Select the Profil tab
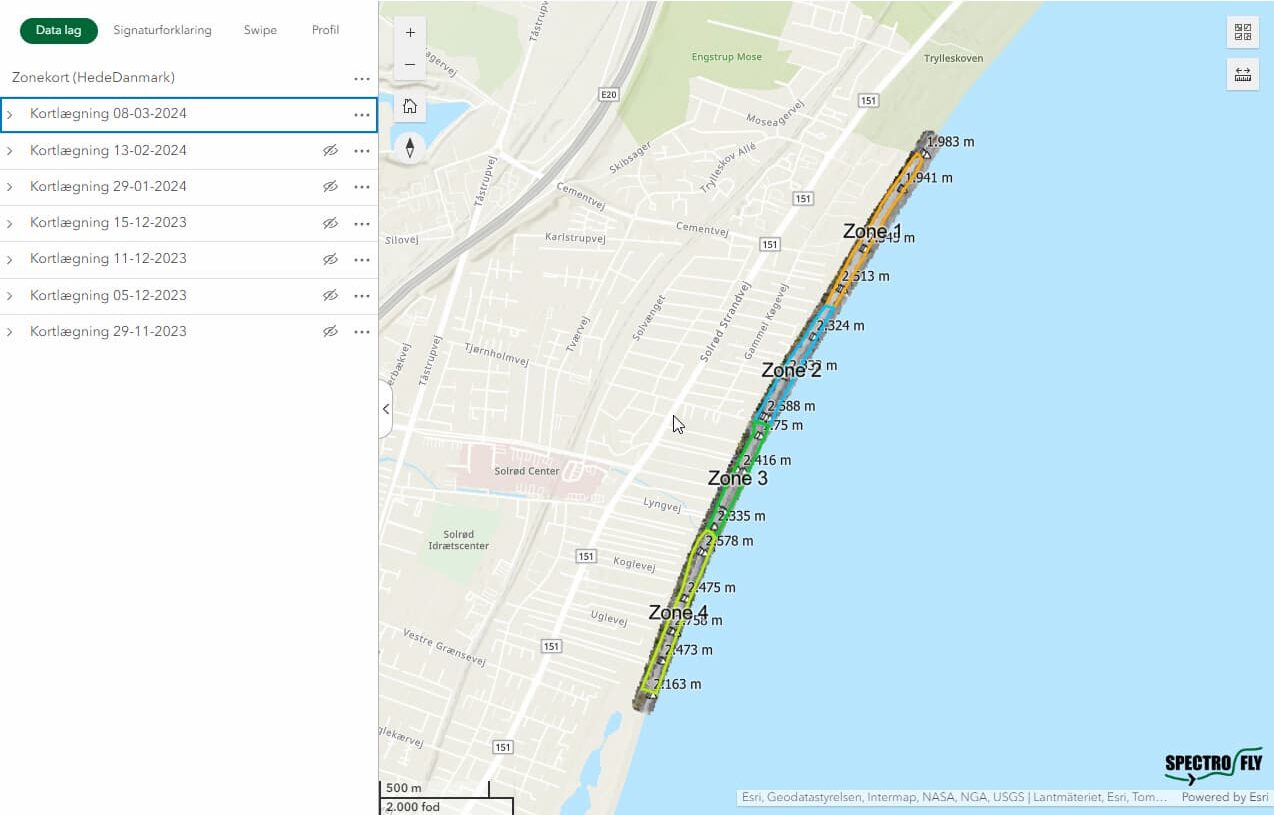This screenshot has width=1274, height=815. (x=325, y=30)
